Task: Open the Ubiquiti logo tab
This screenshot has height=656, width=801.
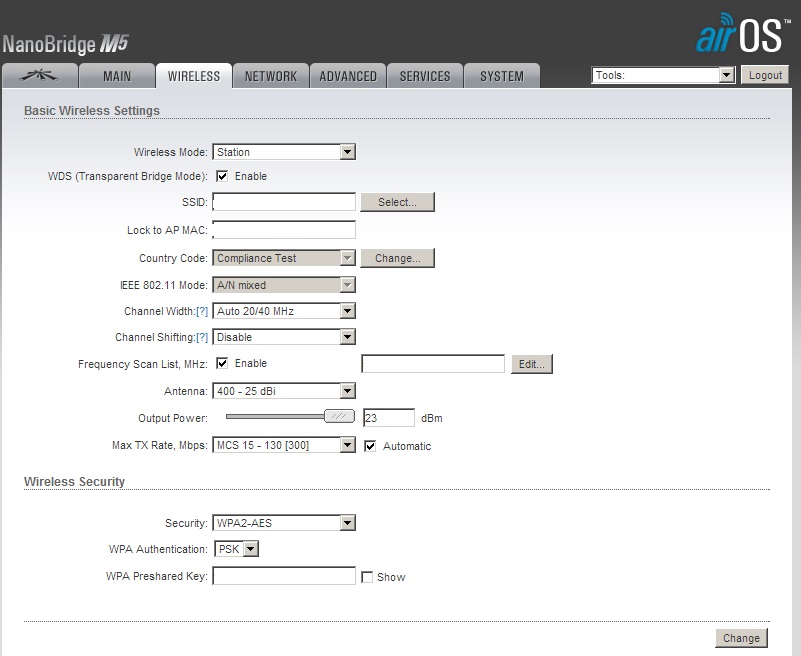Action: tap(40, 76)
